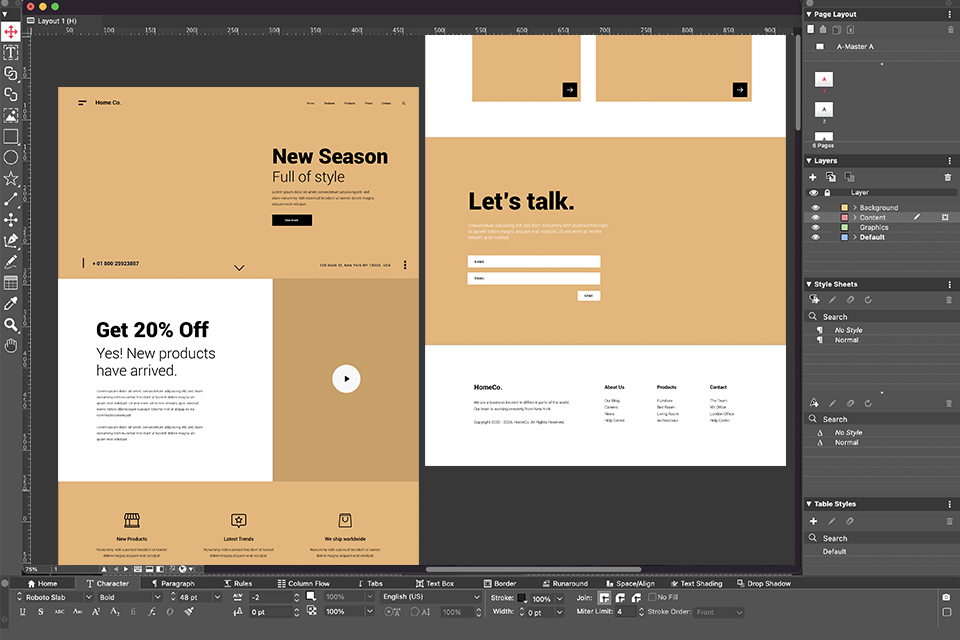The image size is (960, 640).
Task: Open the Bold font style dropdown
Action: coord(157,597)
